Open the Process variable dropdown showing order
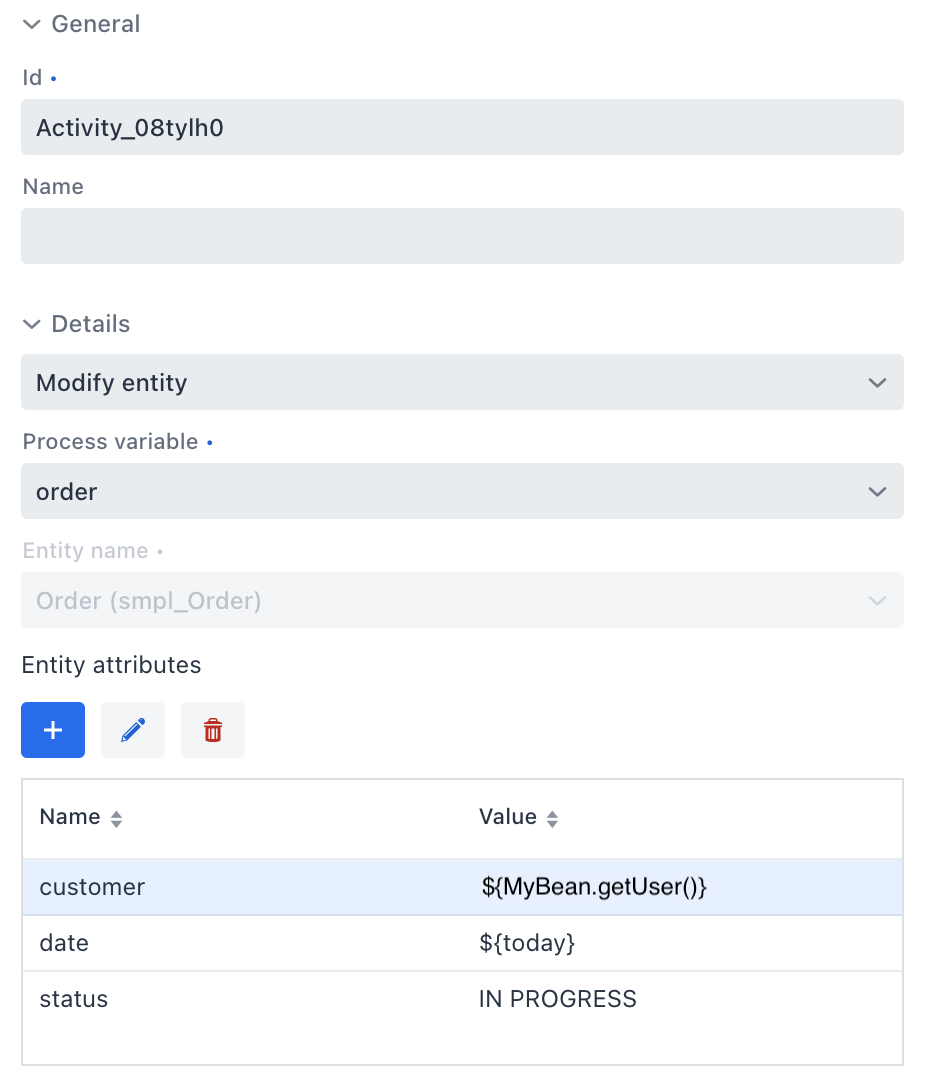Image resolution: width=926 pixels, height=1084 pixels. click(462, 491)
